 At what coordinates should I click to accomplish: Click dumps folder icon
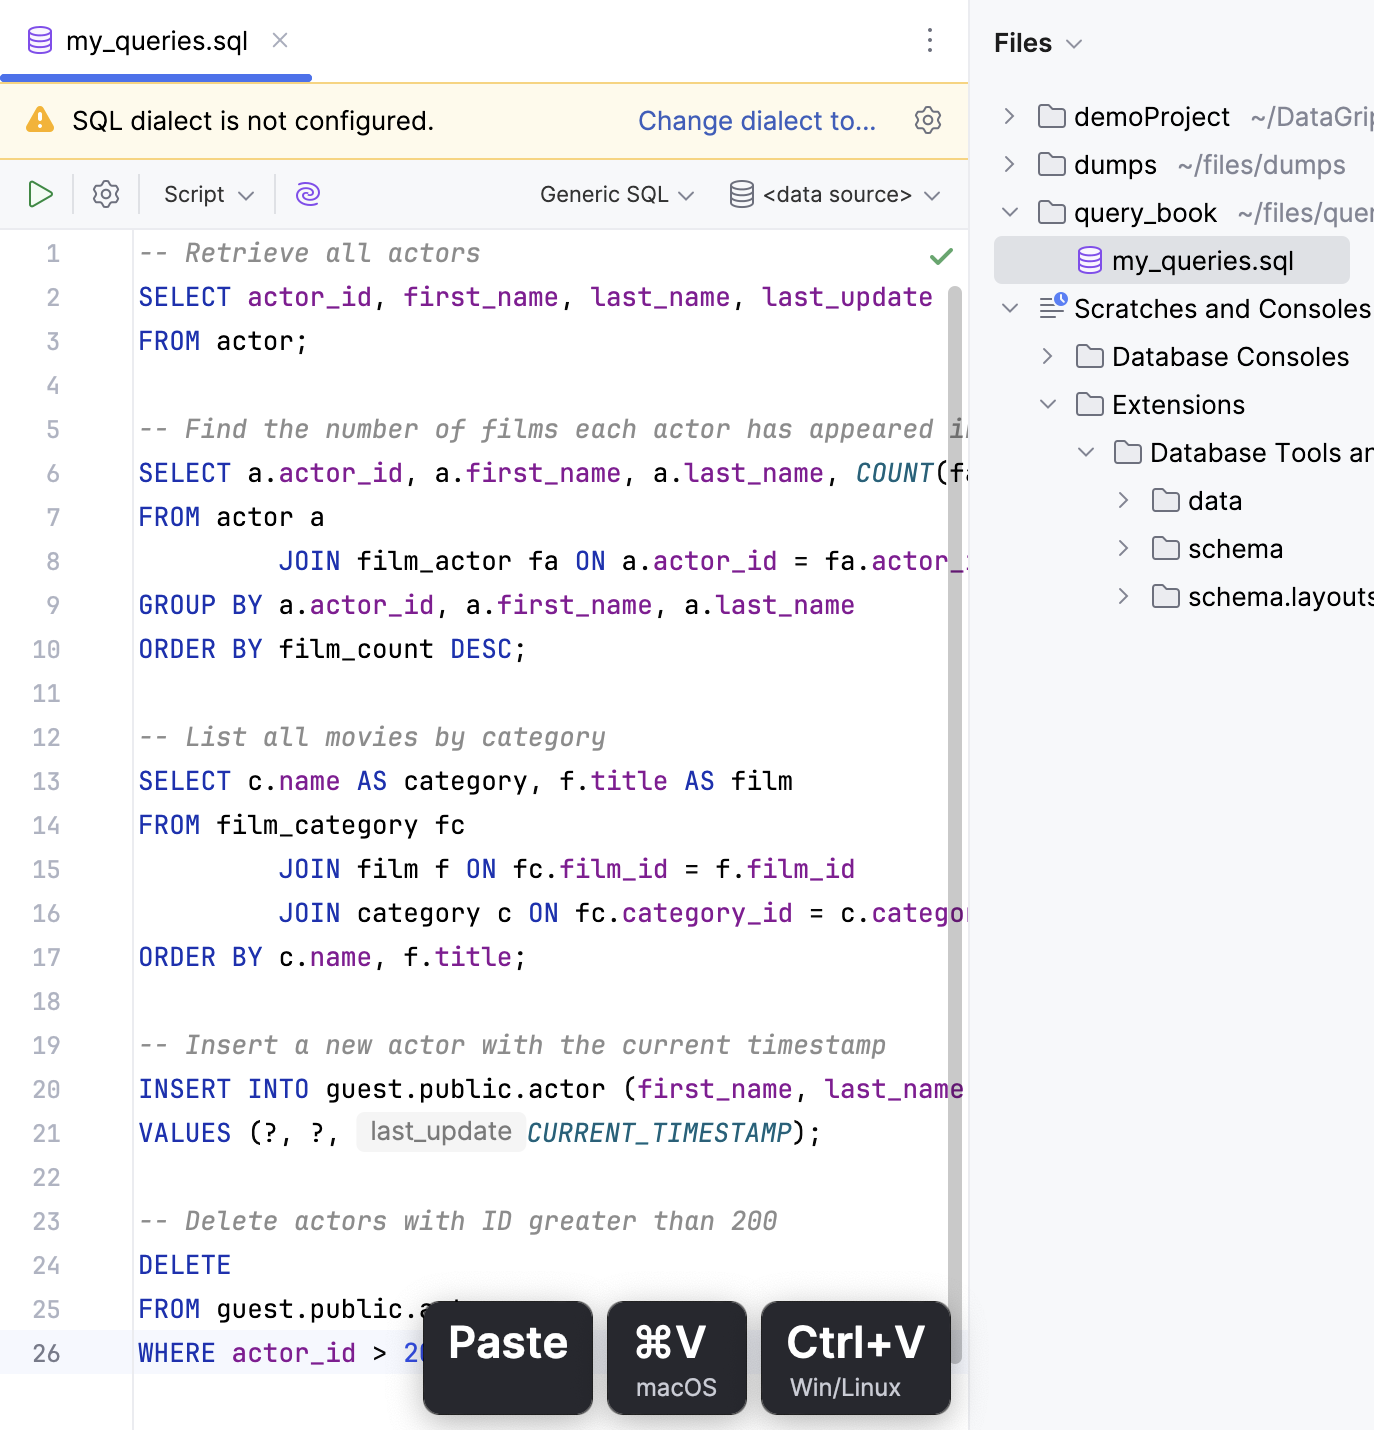1051,164
